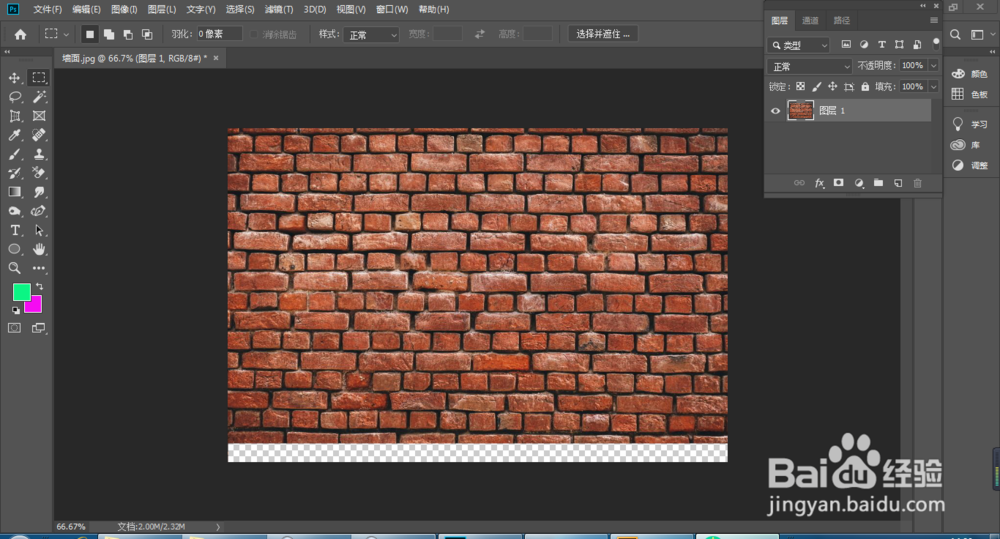Select the Move tool
The height and width of the screenshot is (539, 1000).
point(14,78)
